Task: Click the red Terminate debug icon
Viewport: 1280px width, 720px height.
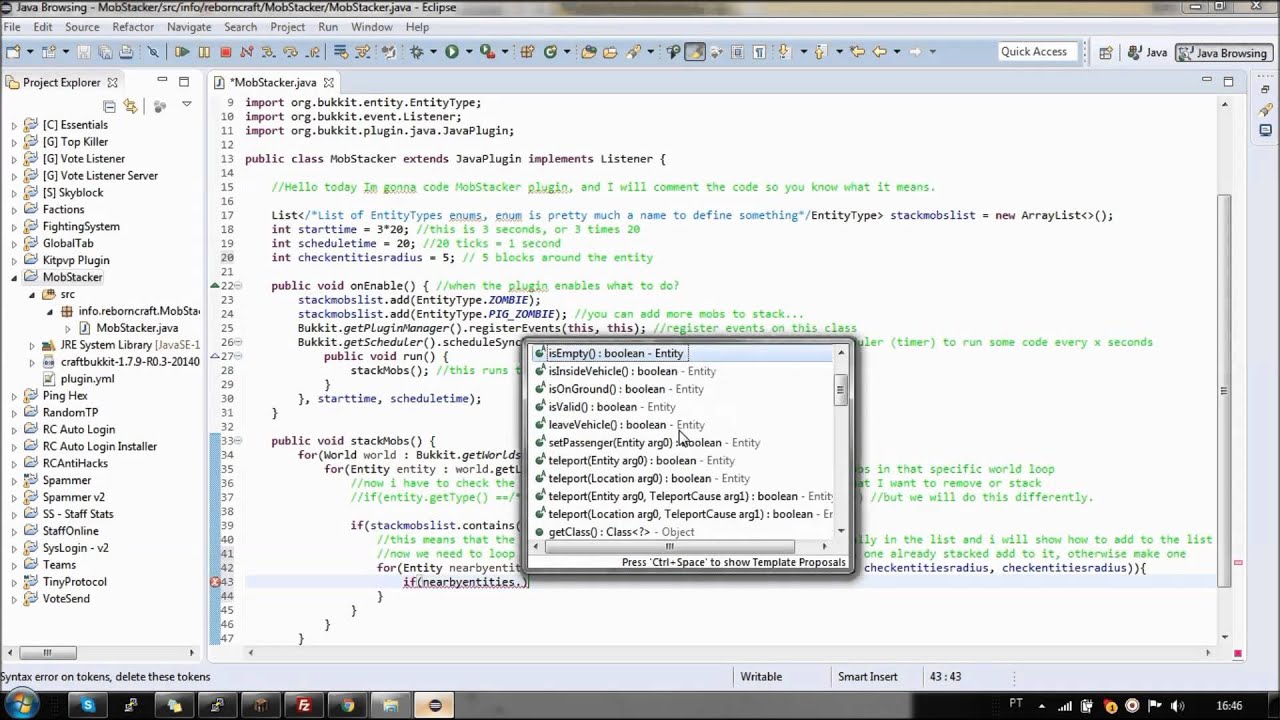Action: pyautogui.click(x=226, y=52)
